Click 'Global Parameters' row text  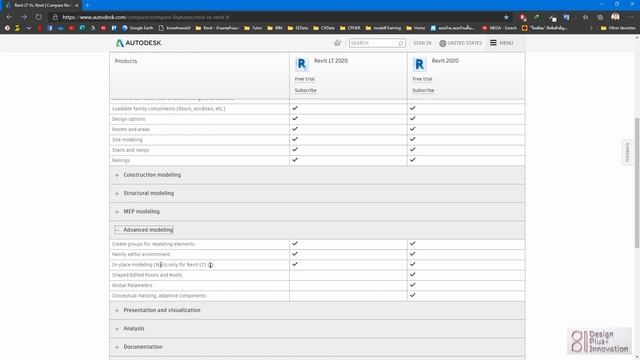coord(132,285)
